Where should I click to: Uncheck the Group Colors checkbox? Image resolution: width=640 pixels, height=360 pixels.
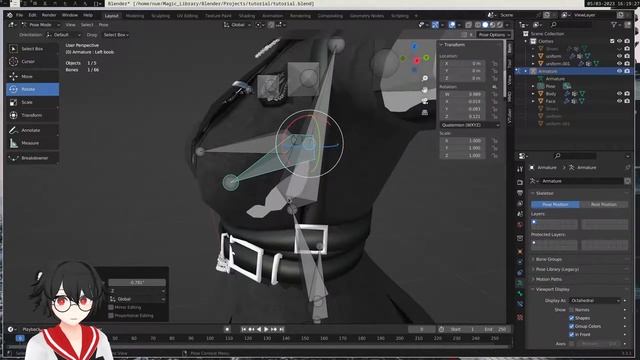click(x=571, y=326)
